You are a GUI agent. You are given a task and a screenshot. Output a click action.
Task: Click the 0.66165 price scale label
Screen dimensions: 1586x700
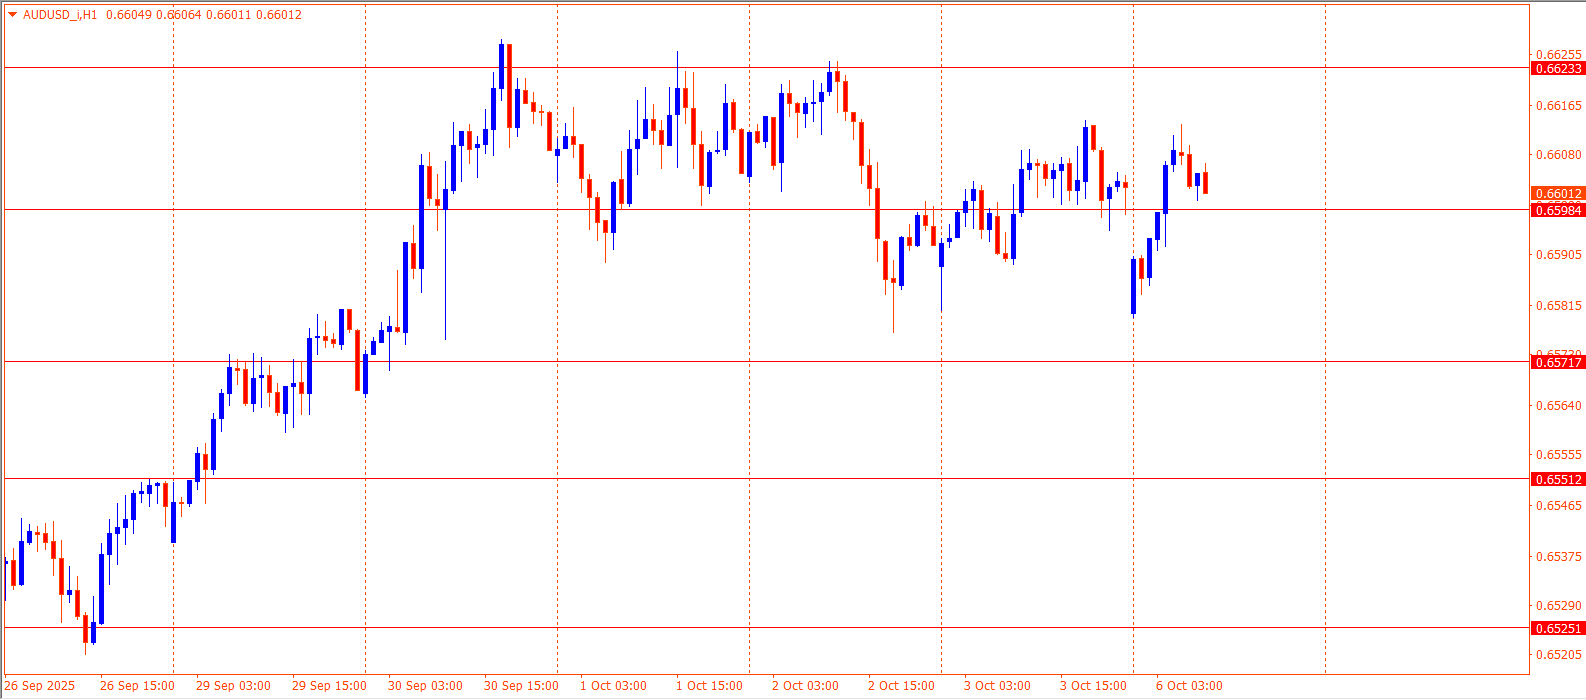pos(1558,105)
